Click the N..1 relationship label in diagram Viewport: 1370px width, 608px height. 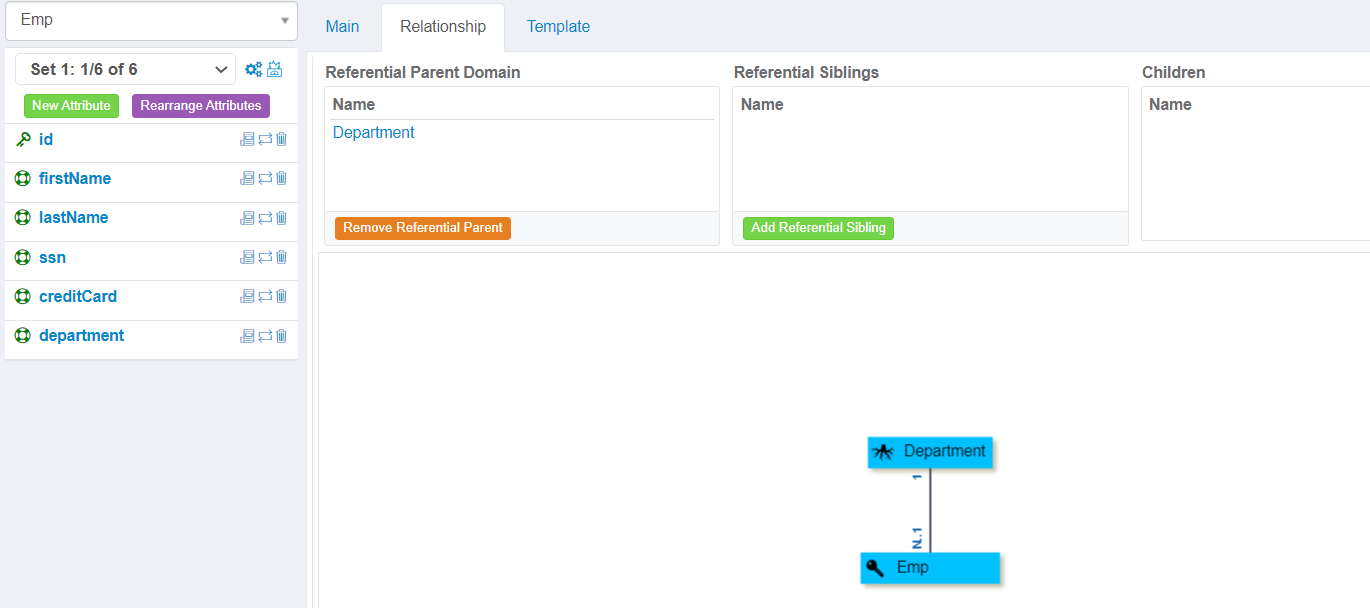(918, 537)
